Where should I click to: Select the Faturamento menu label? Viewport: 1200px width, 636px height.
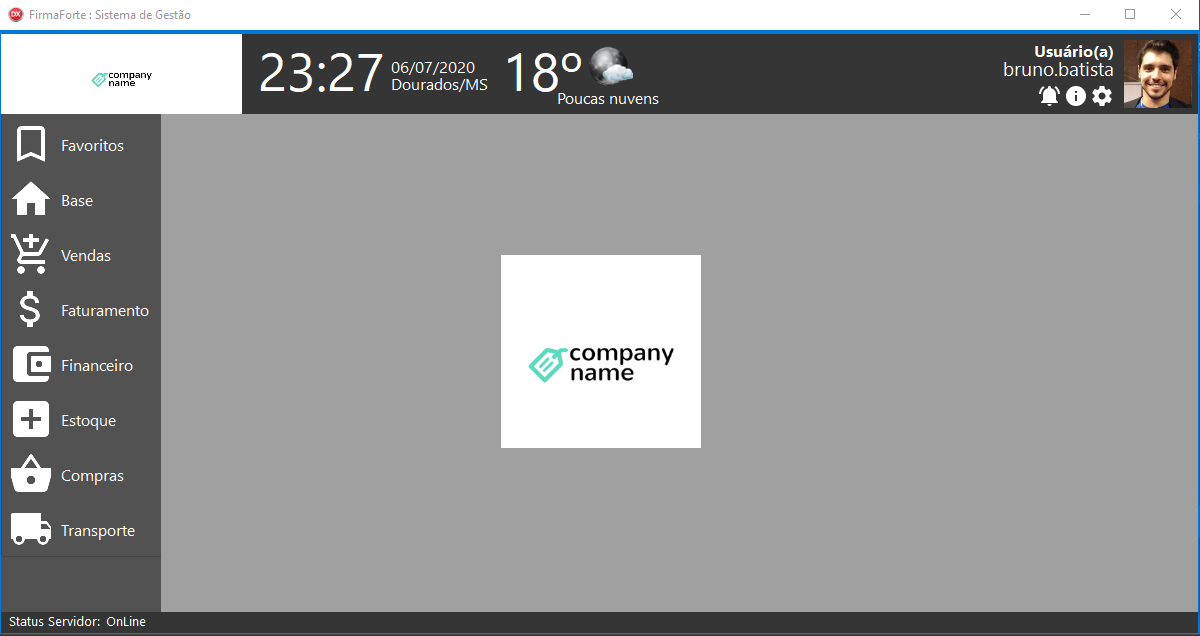pos(105,311)
